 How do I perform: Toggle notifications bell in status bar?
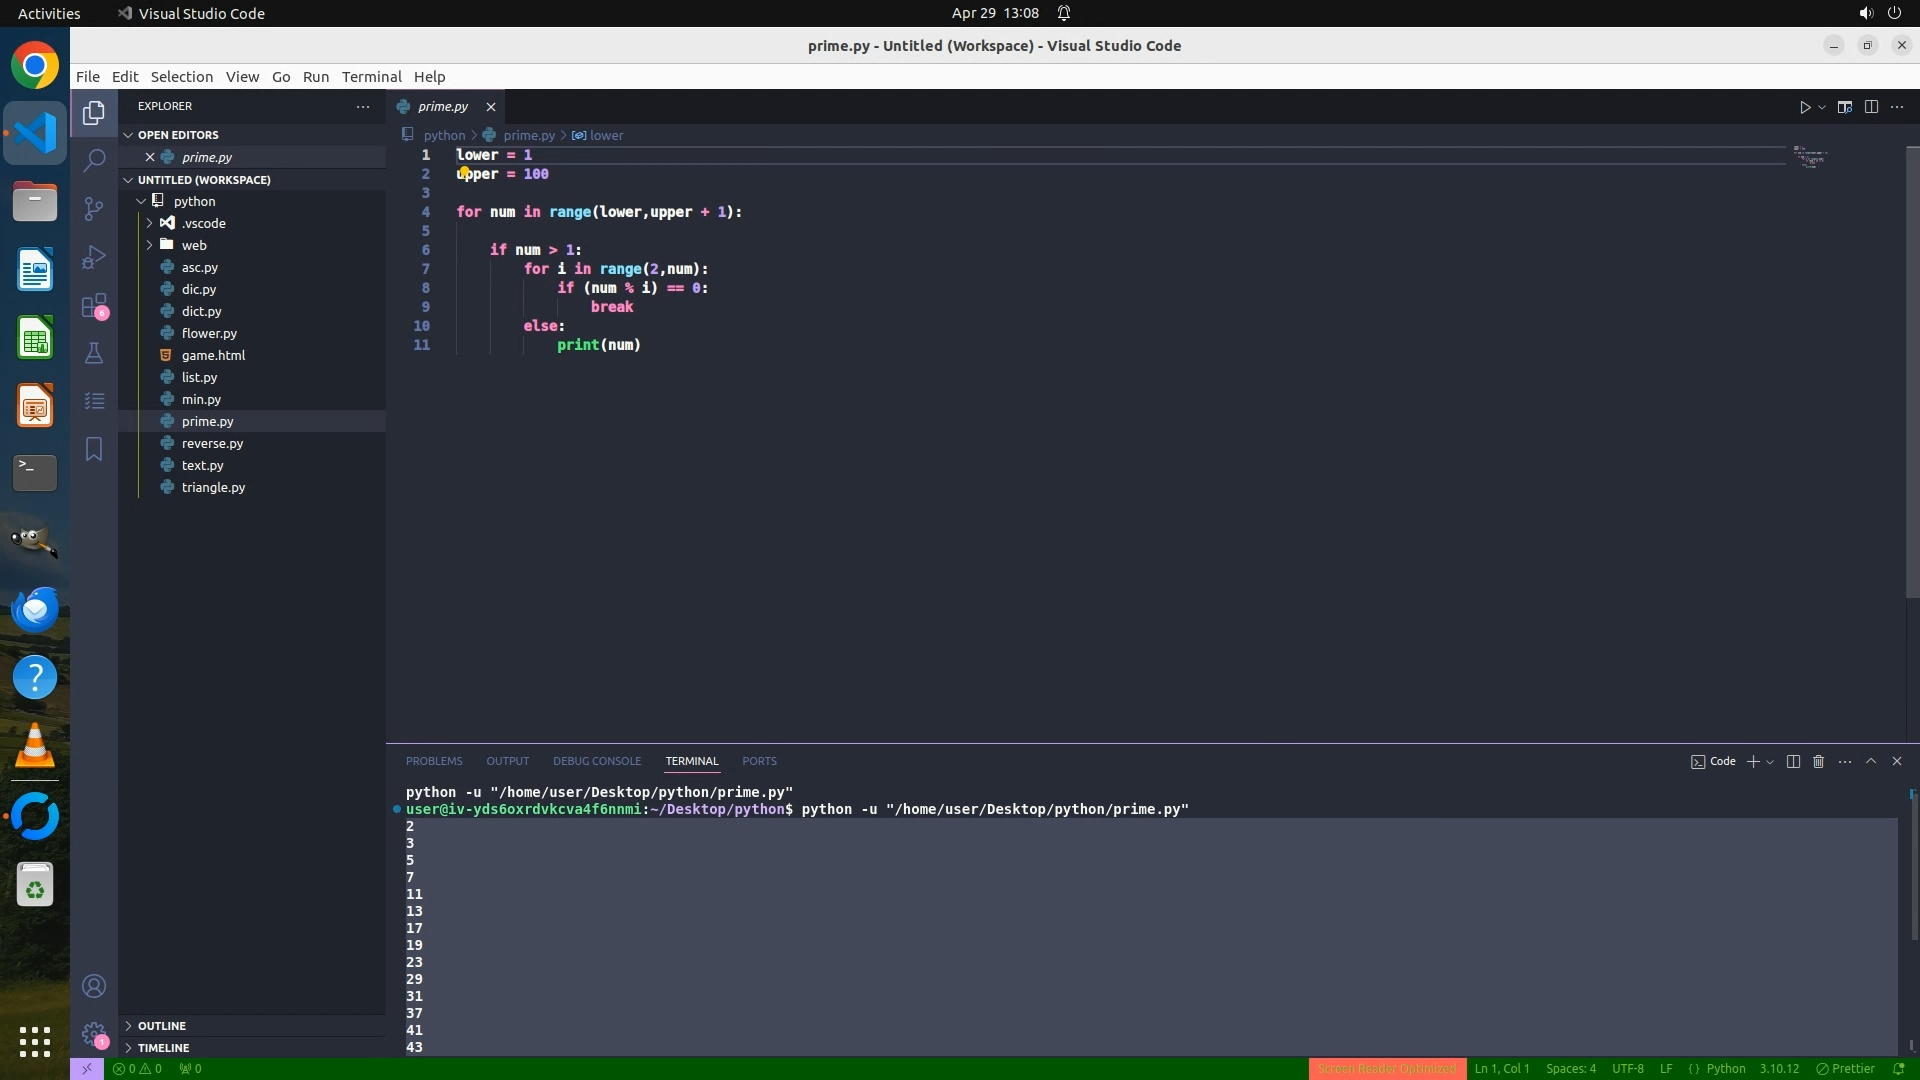(1898, 1068)
